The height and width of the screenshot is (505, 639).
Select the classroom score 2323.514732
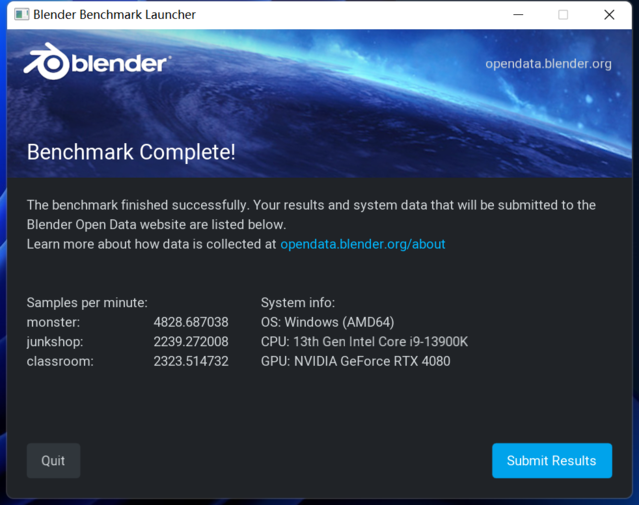point(191,361)
